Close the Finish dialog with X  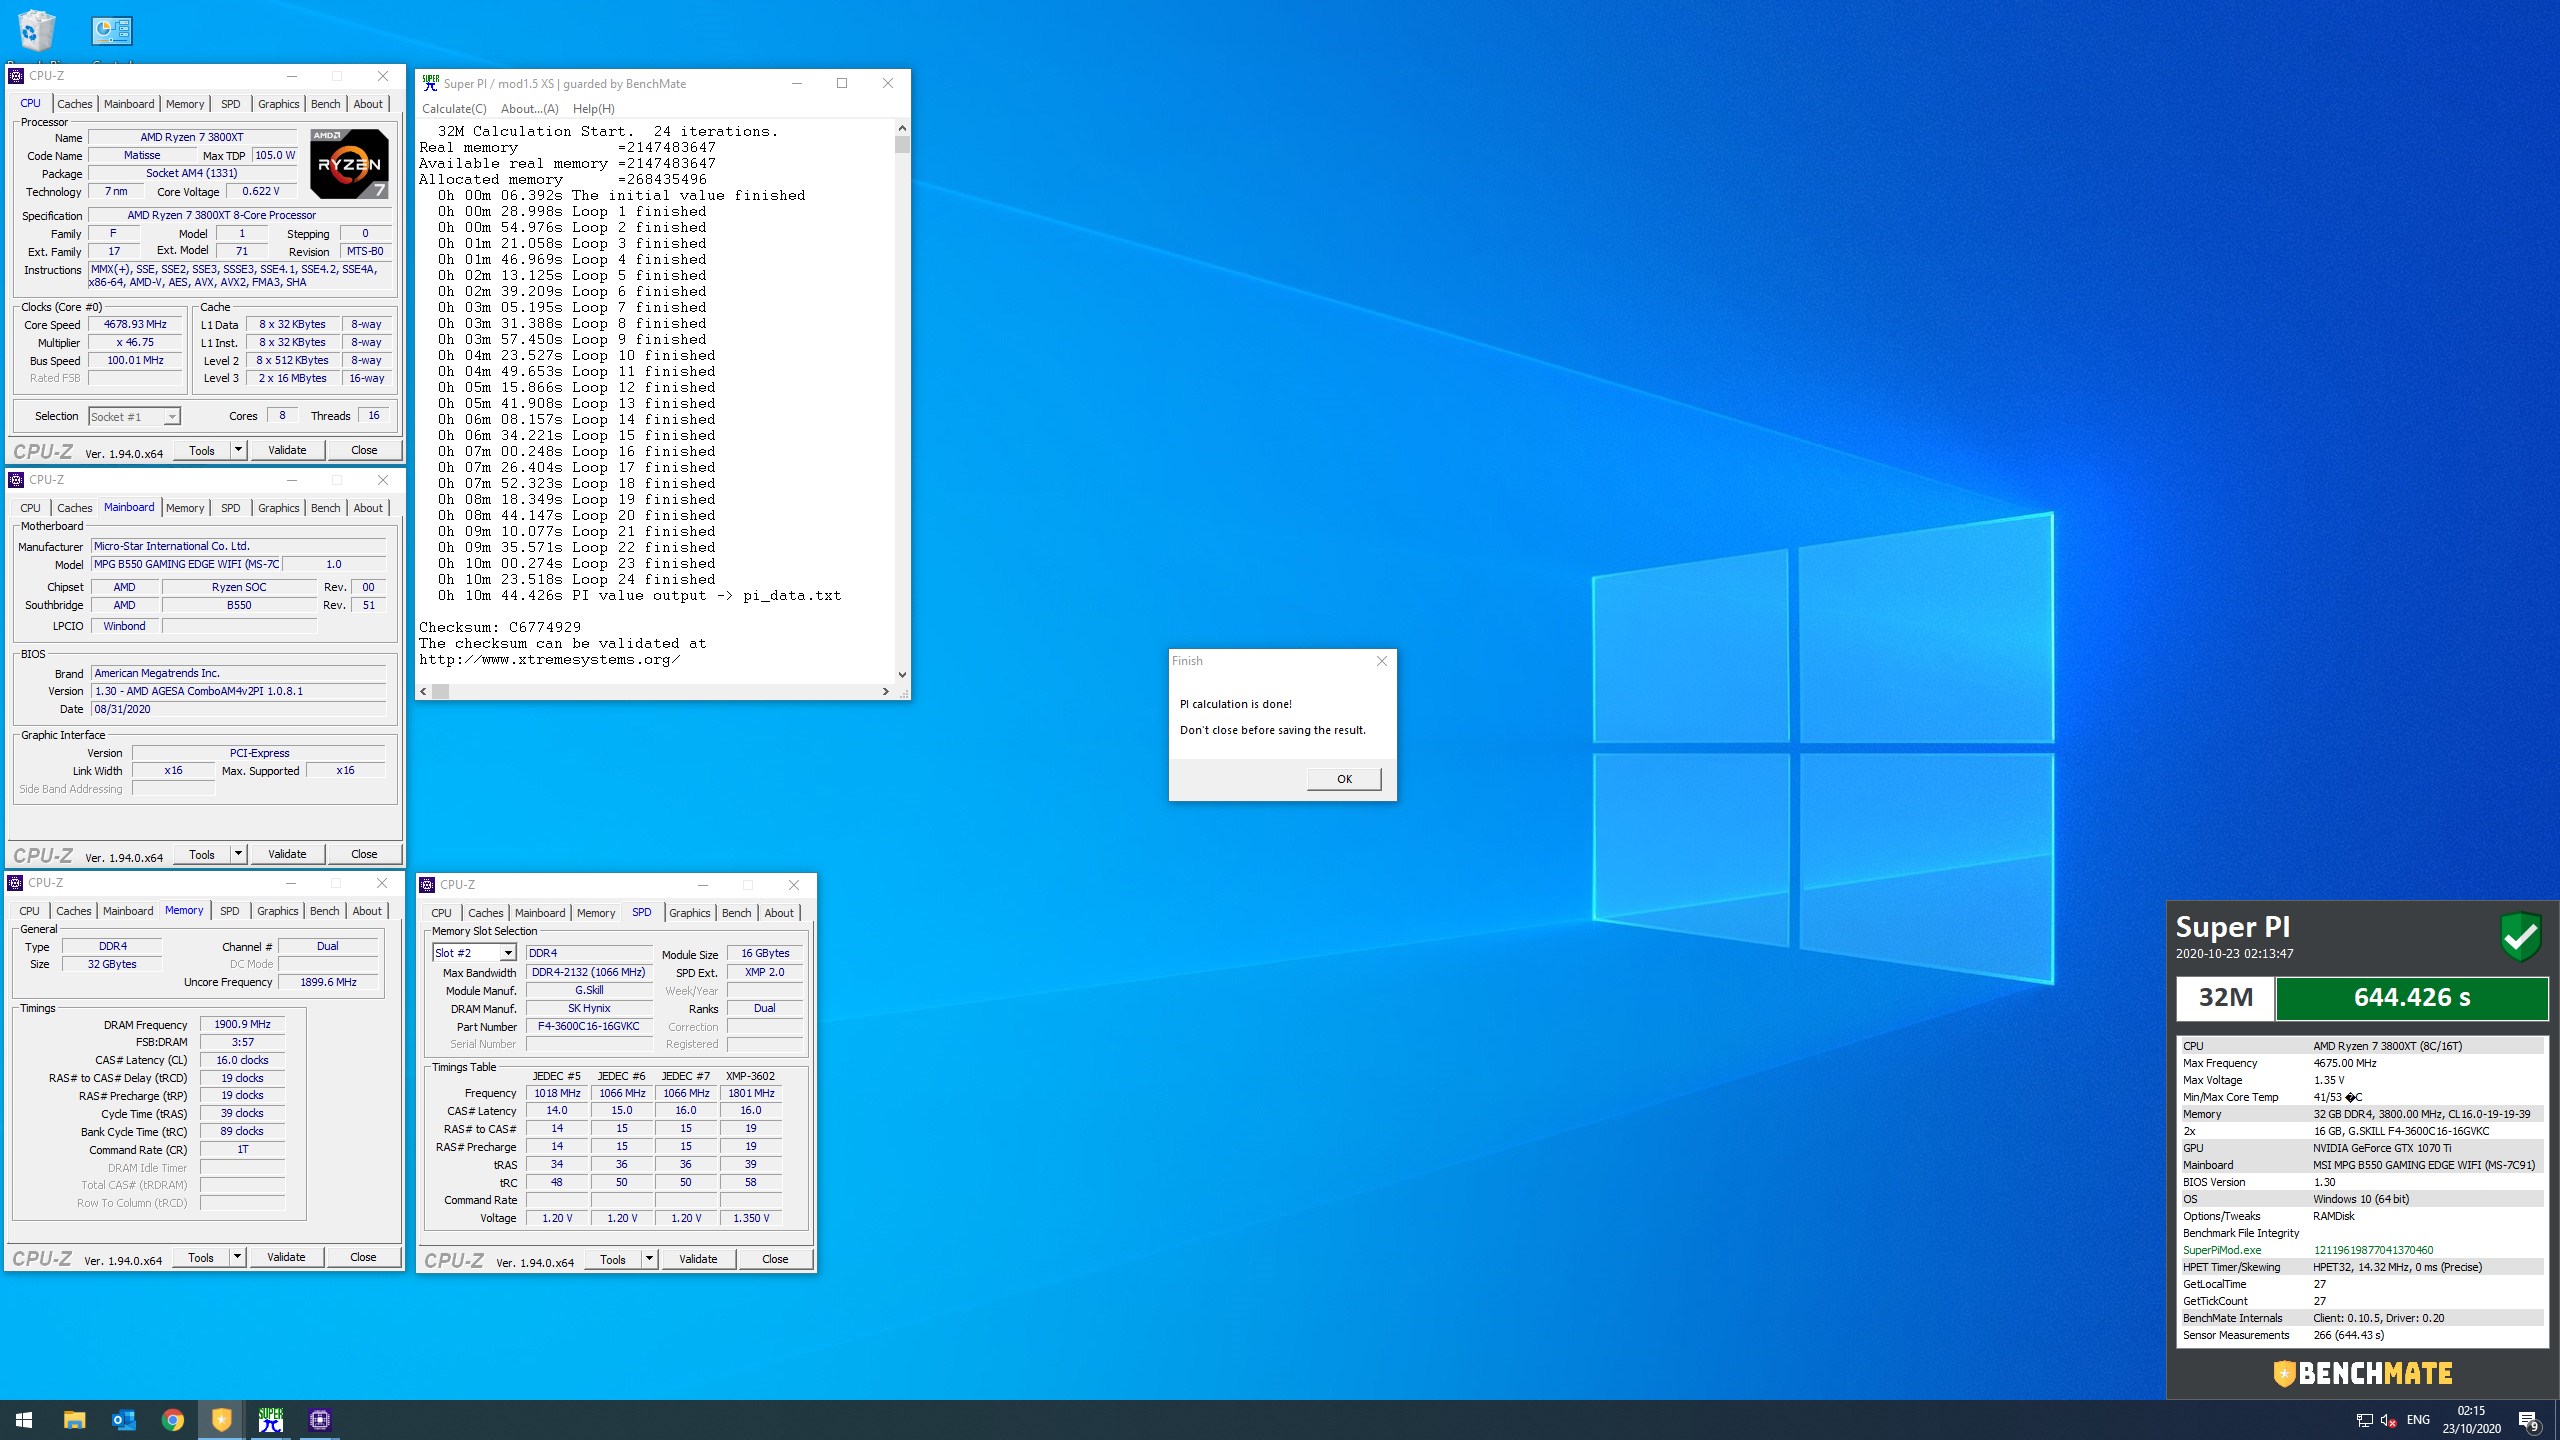coord(1382,661)
